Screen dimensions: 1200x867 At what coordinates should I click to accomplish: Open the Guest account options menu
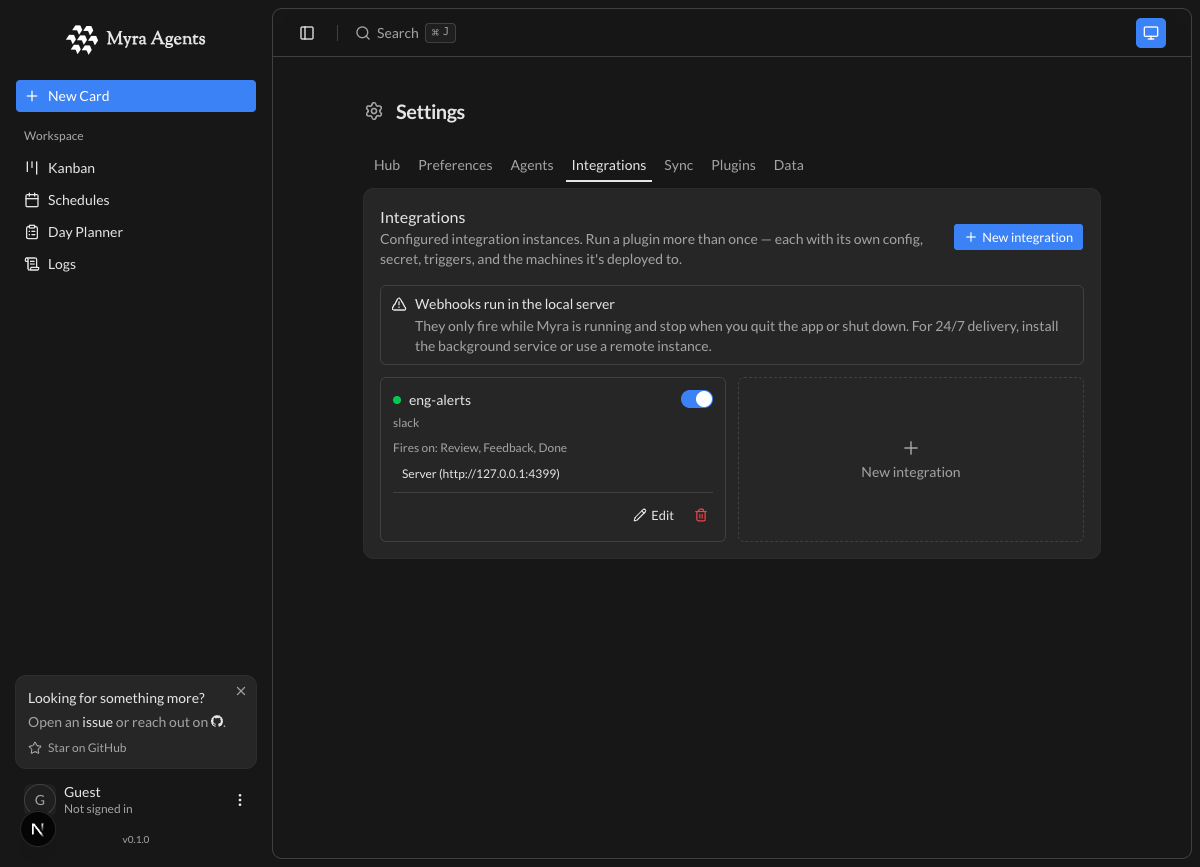240,800
